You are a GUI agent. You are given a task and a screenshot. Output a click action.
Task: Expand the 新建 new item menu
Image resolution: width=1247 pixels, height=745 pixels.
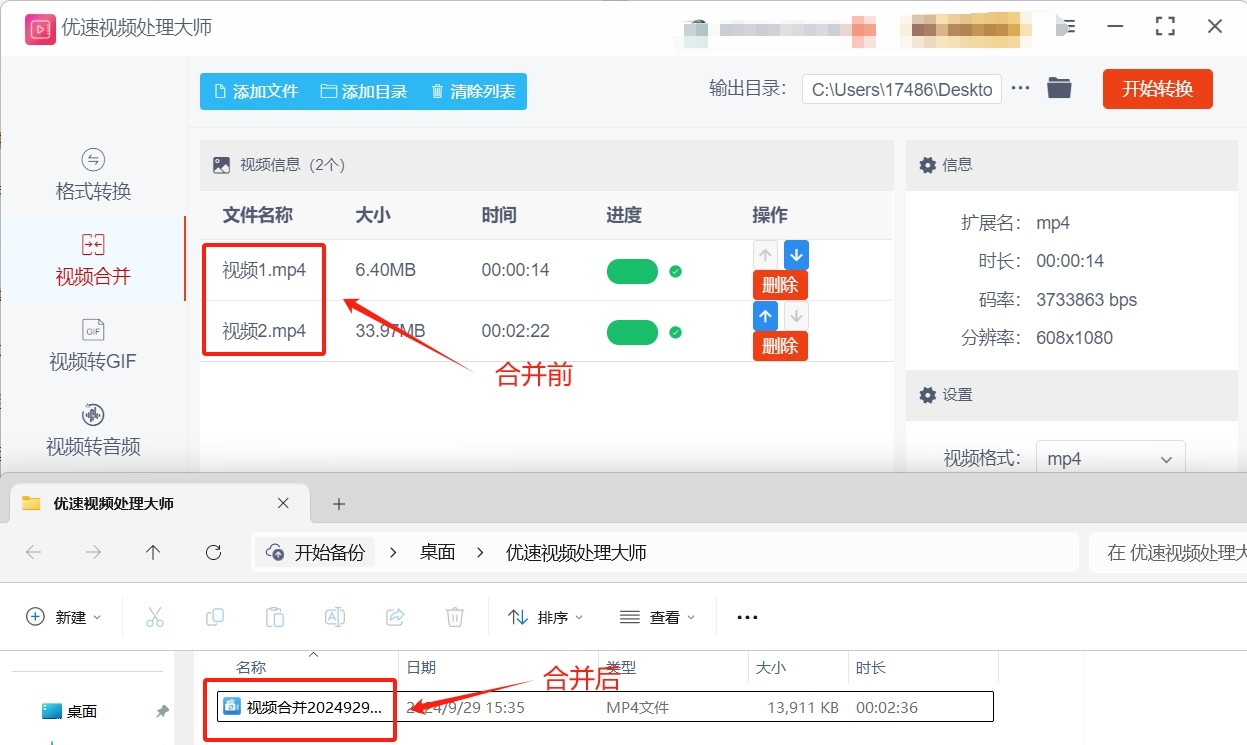coord(64,617)
